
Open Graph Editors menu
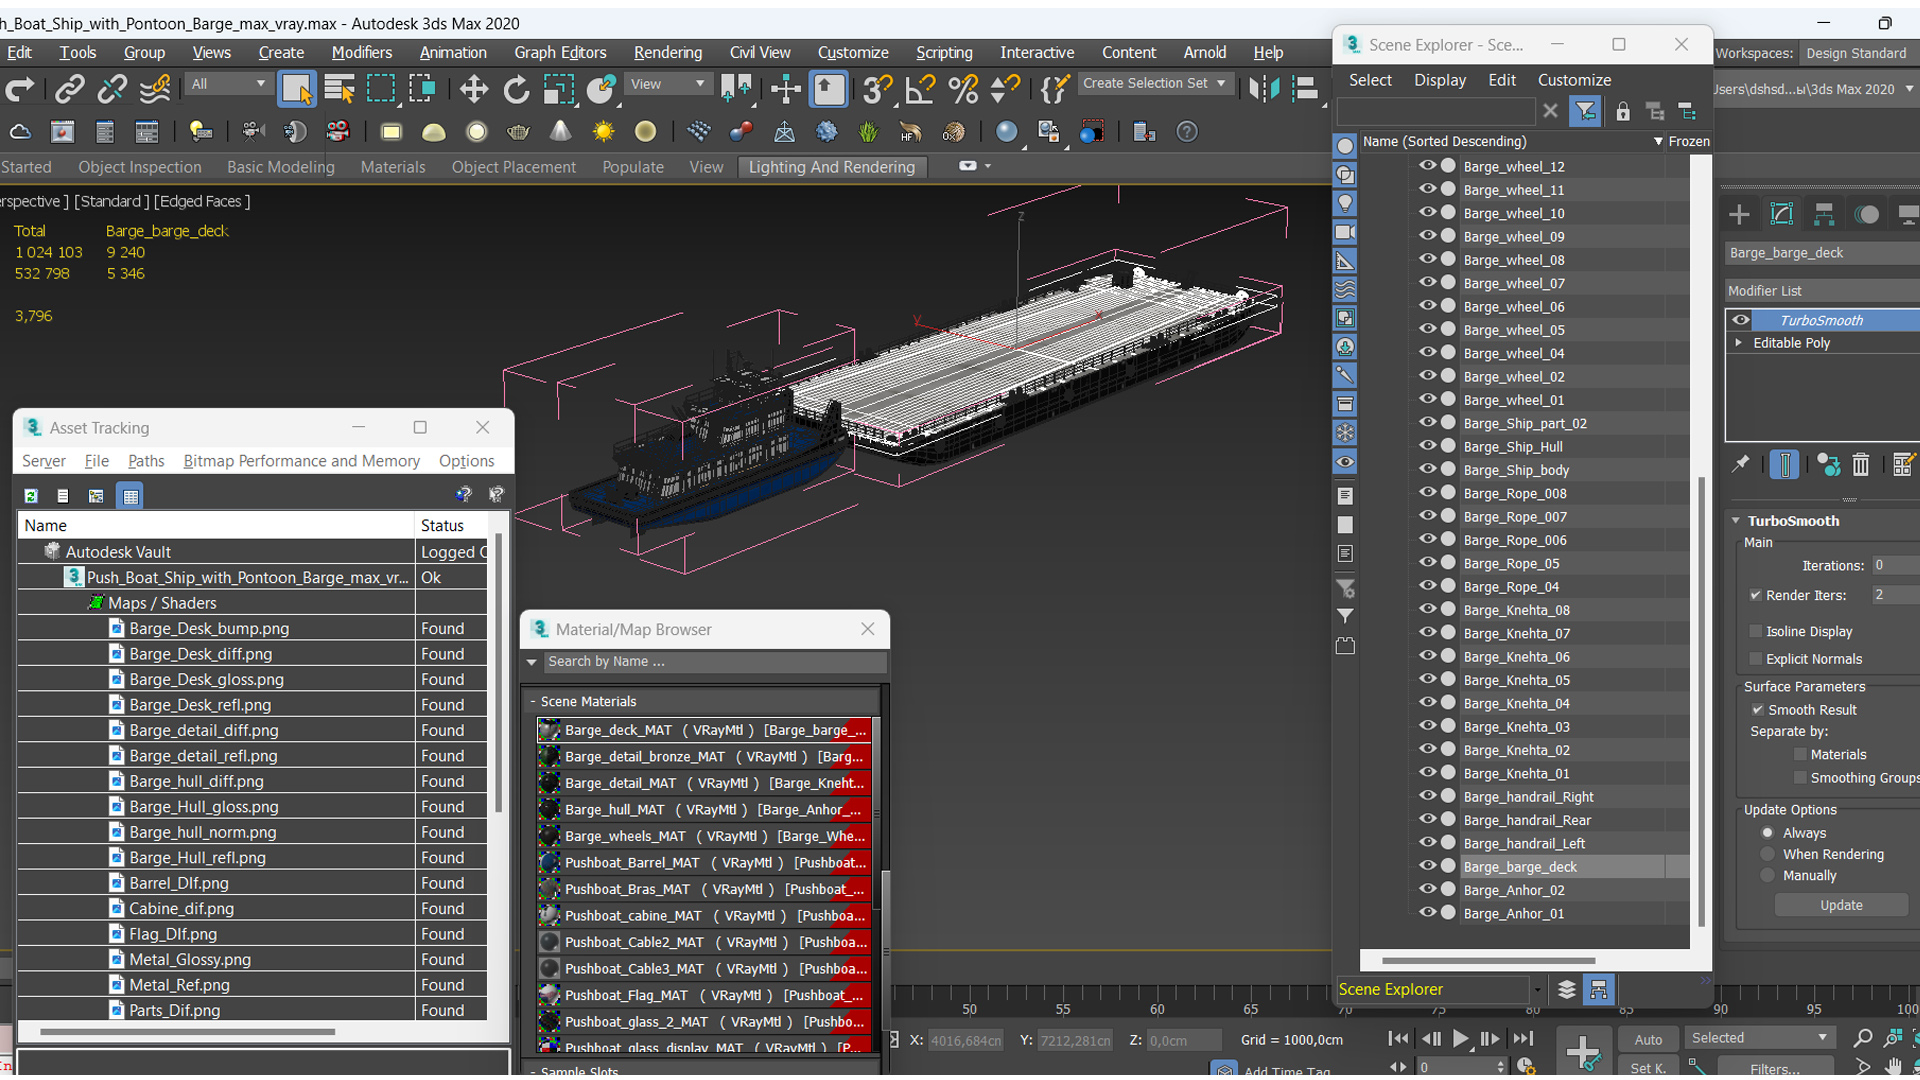pos(560,53)
